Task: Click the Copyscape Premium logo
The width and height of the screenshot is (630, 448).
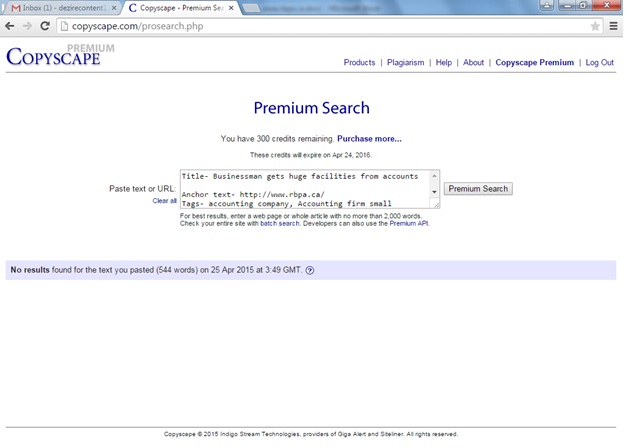Action: pos(60,55)
